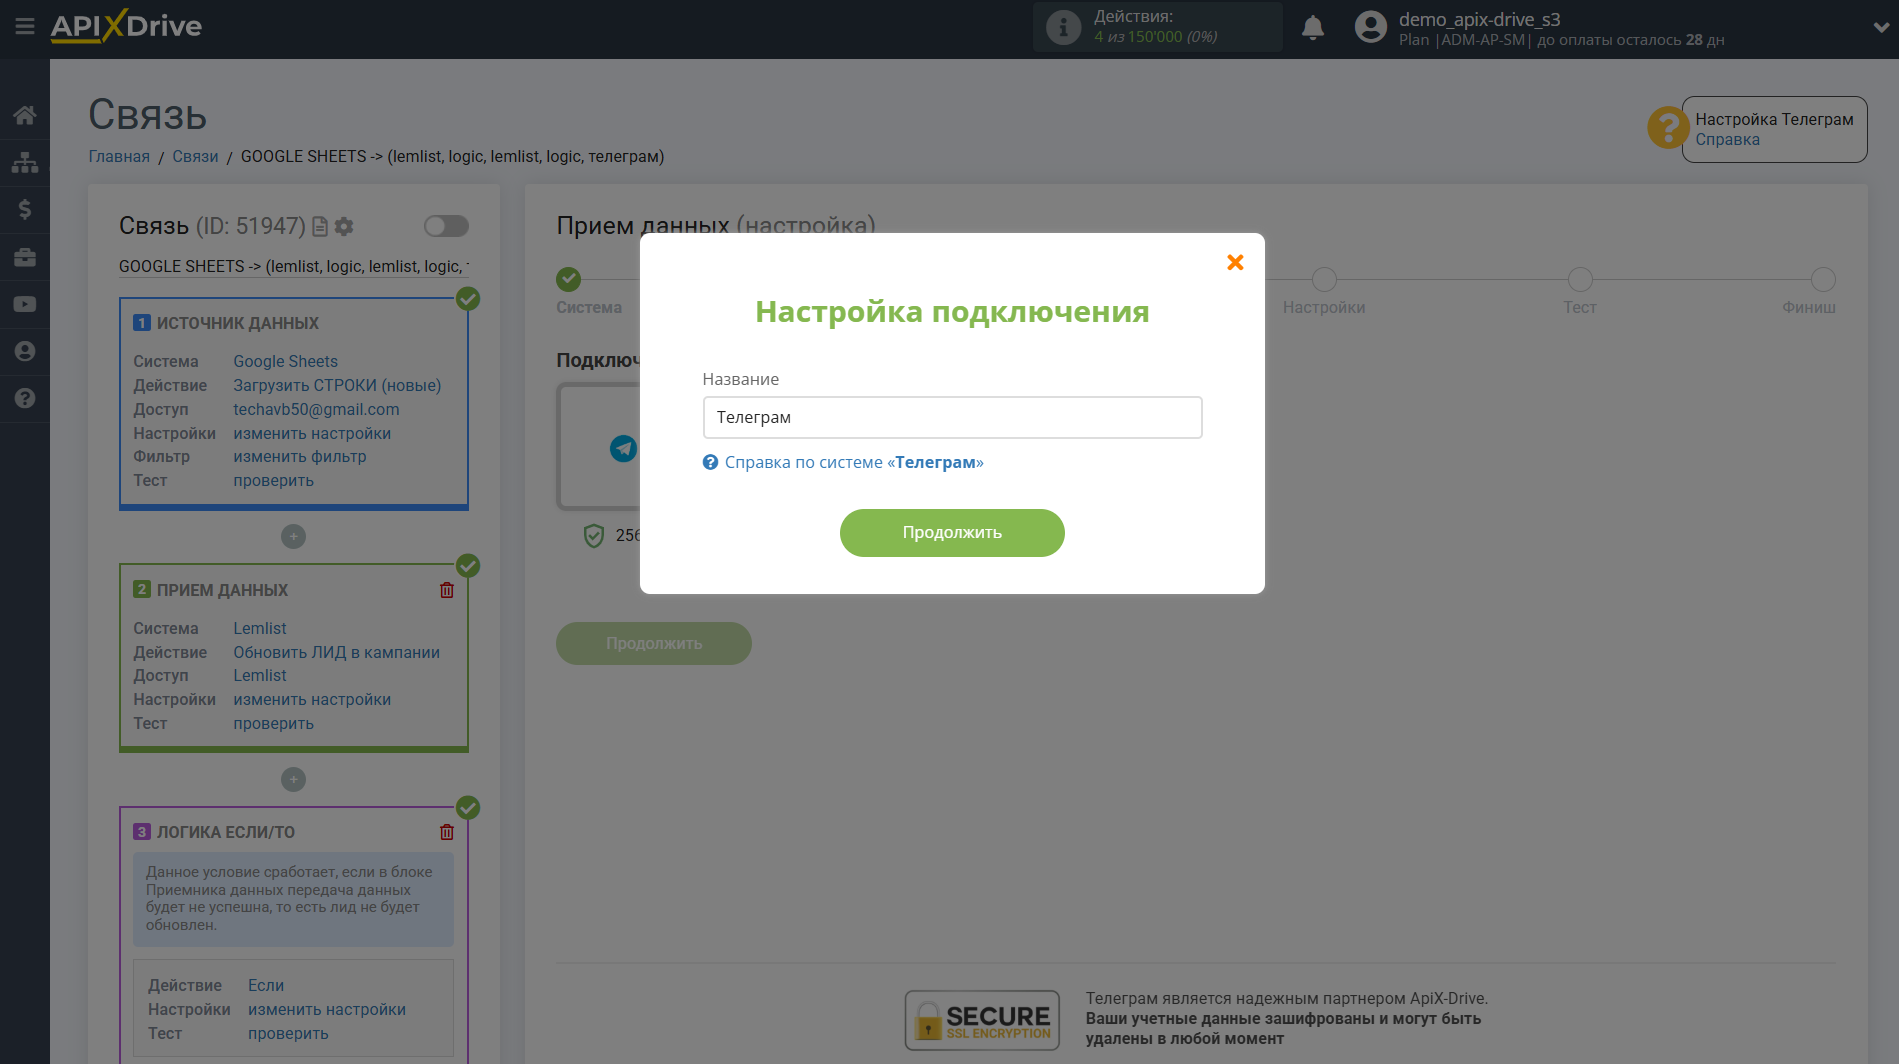1899x1064 pixels.
Task: Open the connections sitemap sidebar icon
Action: point(25,162)
